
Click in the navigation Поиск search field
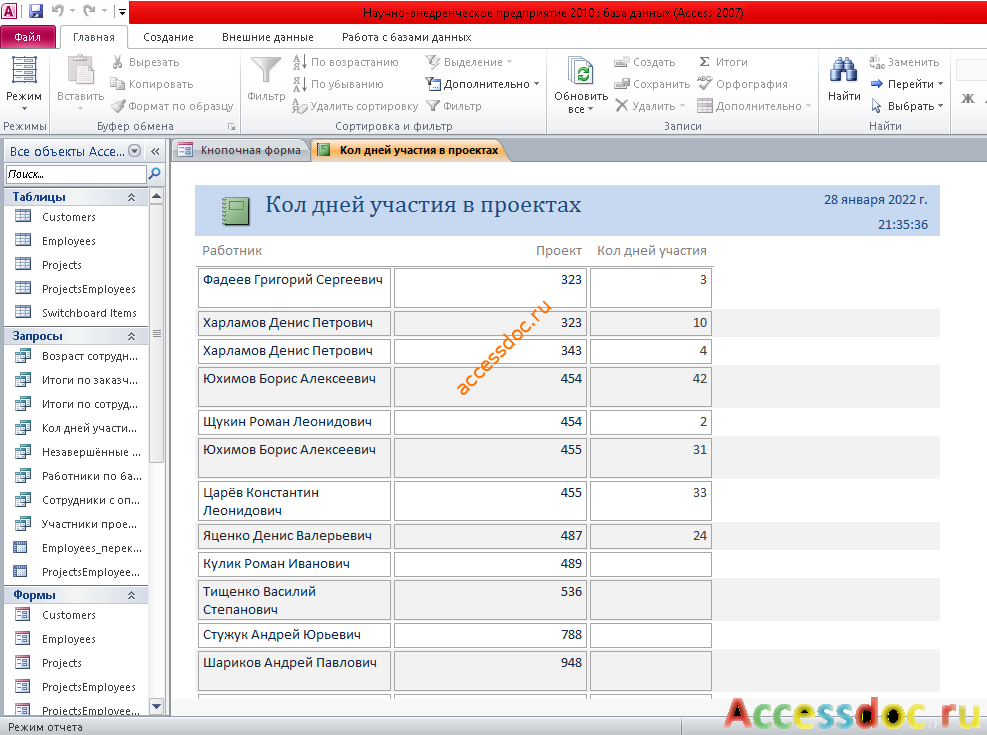(x=76, y=174)
